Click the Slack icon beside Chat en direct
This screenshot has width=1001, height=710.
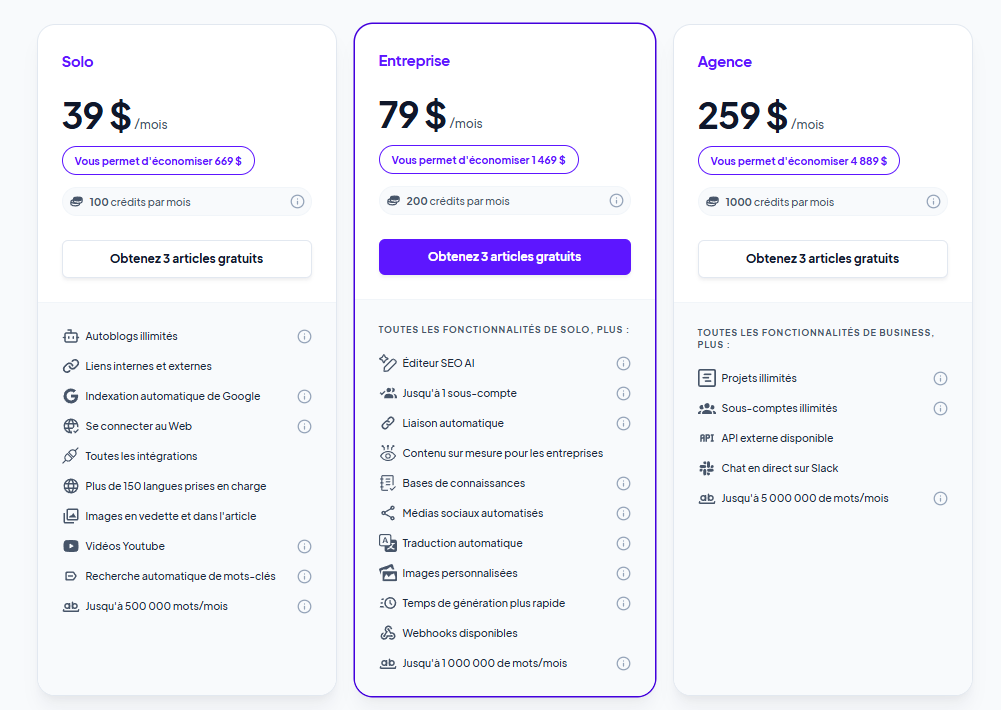[707, 469]
